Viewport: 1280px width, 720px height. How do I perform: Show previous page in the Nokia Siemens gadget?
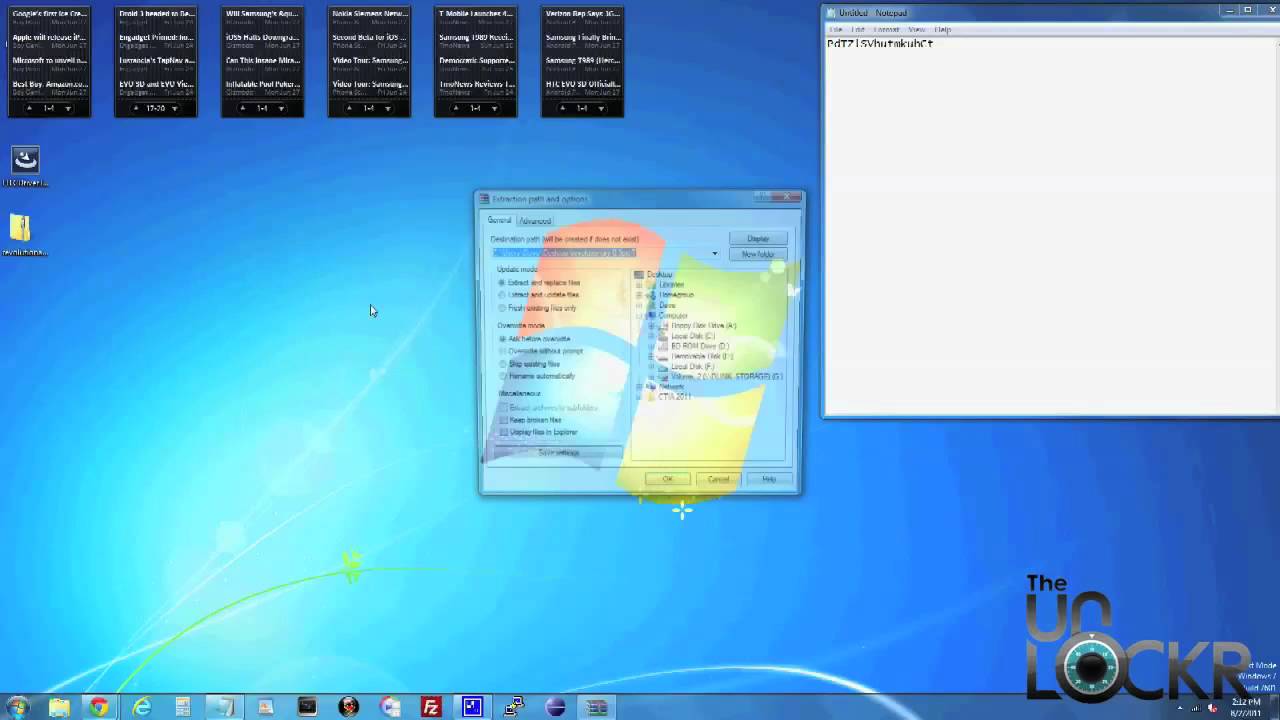click(349, 108)
